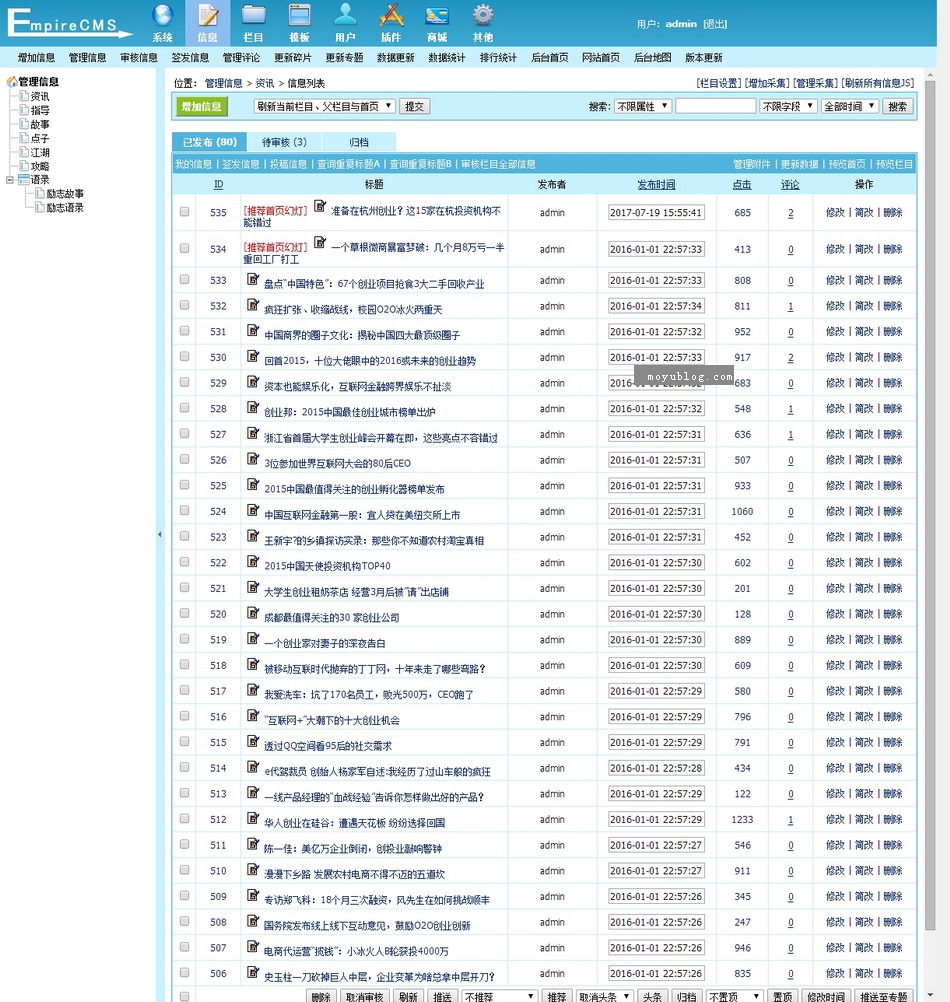Click the 搜索 button
Image resolution: width=950 pixels, height=1002 pixels.
898,106
